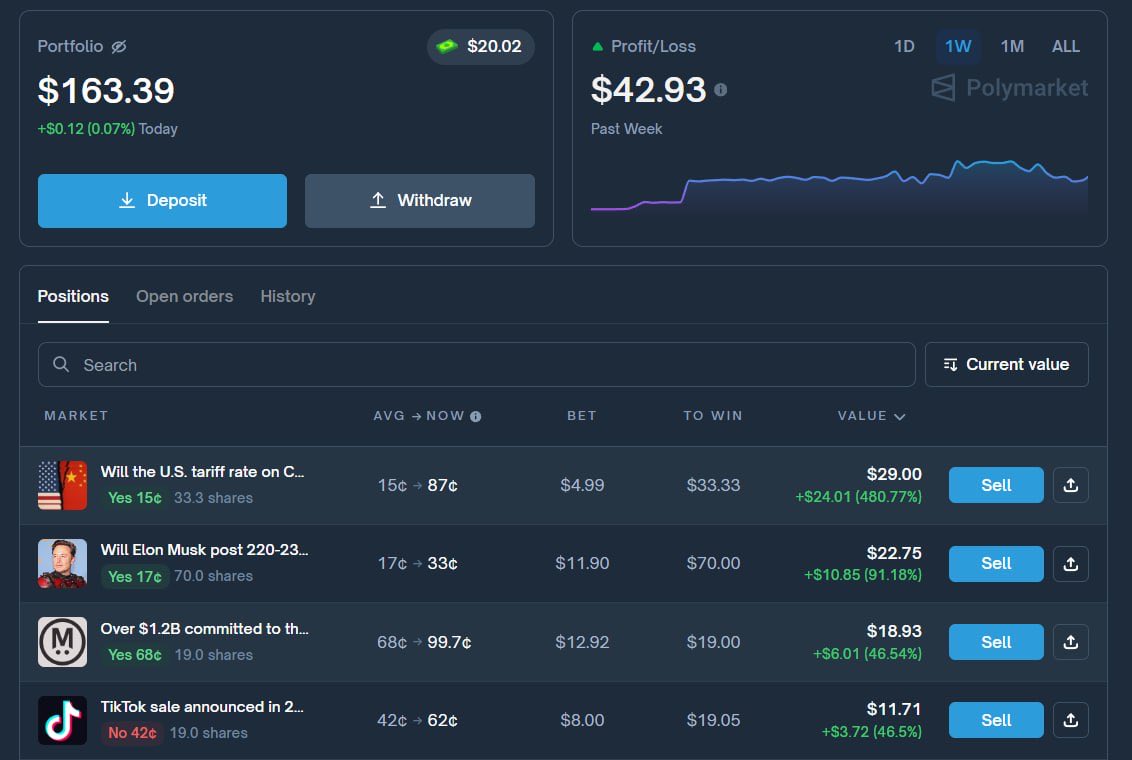Share the U.S. tariff rate position
Viewport: 1132px width, 760px height.
[1071, 485]
